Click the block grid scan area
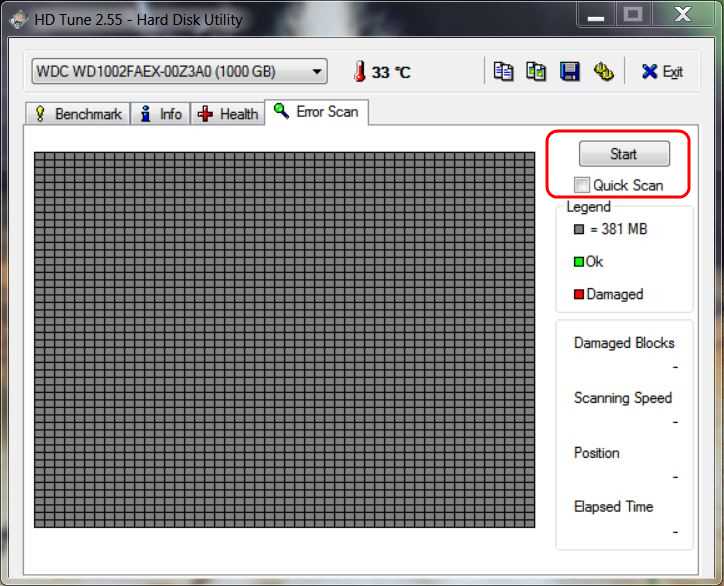The image size is (724, 586). pos(284,340)
